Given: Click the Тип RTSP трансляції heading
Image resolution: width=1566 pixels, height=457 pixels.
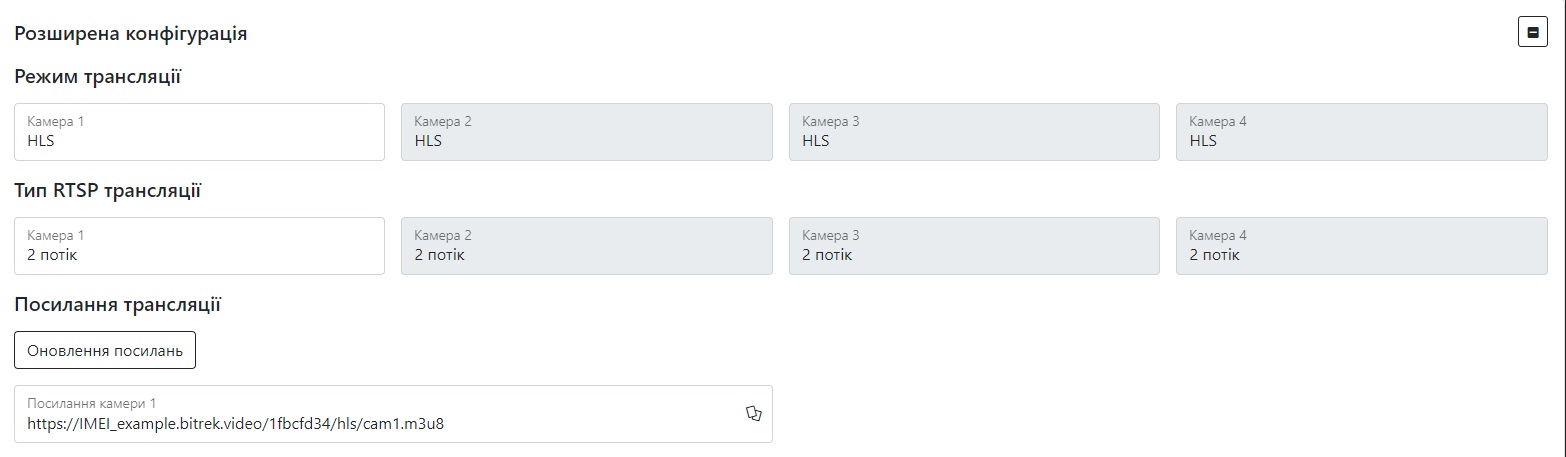Looking at the screenshot, I should (108, 191).
